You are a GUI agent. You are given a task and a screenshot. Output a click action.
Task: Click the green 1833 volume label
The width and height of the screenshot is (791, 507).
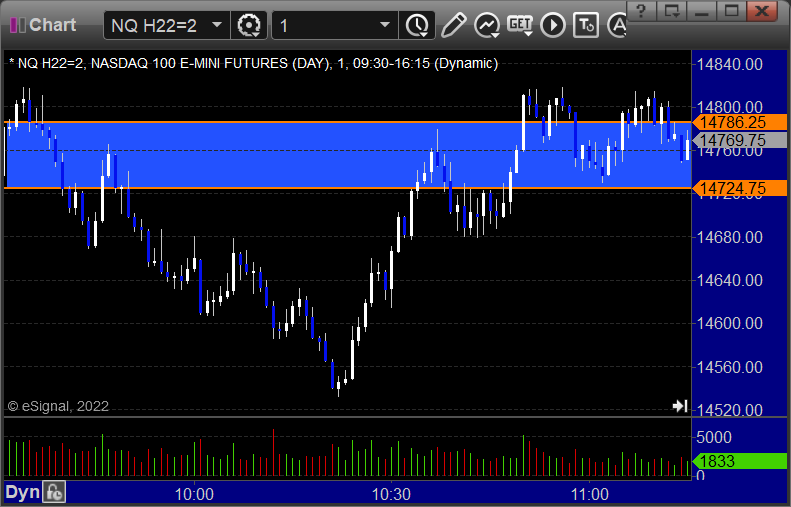739,461
